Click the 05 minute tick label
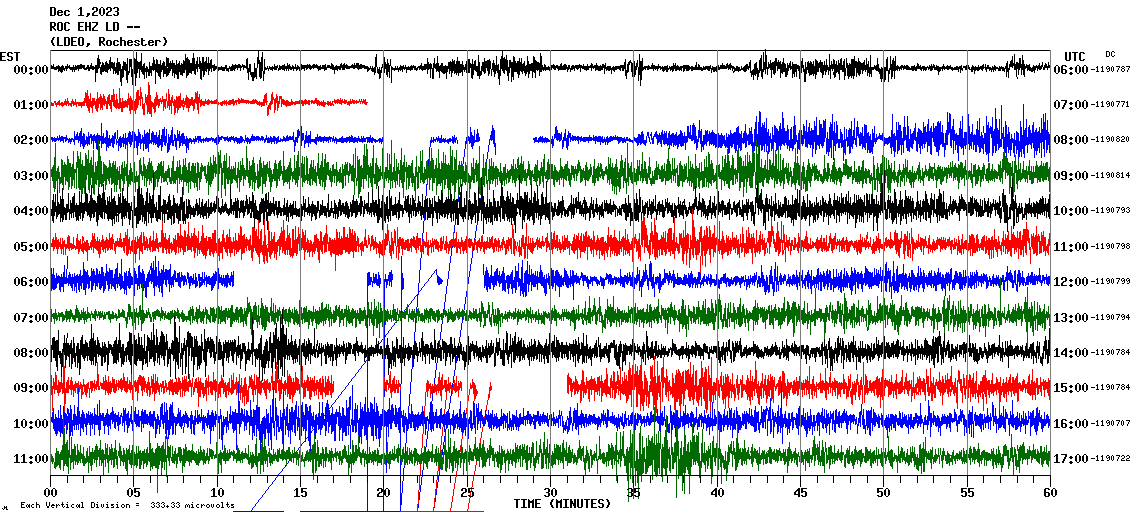 (133, 493)
